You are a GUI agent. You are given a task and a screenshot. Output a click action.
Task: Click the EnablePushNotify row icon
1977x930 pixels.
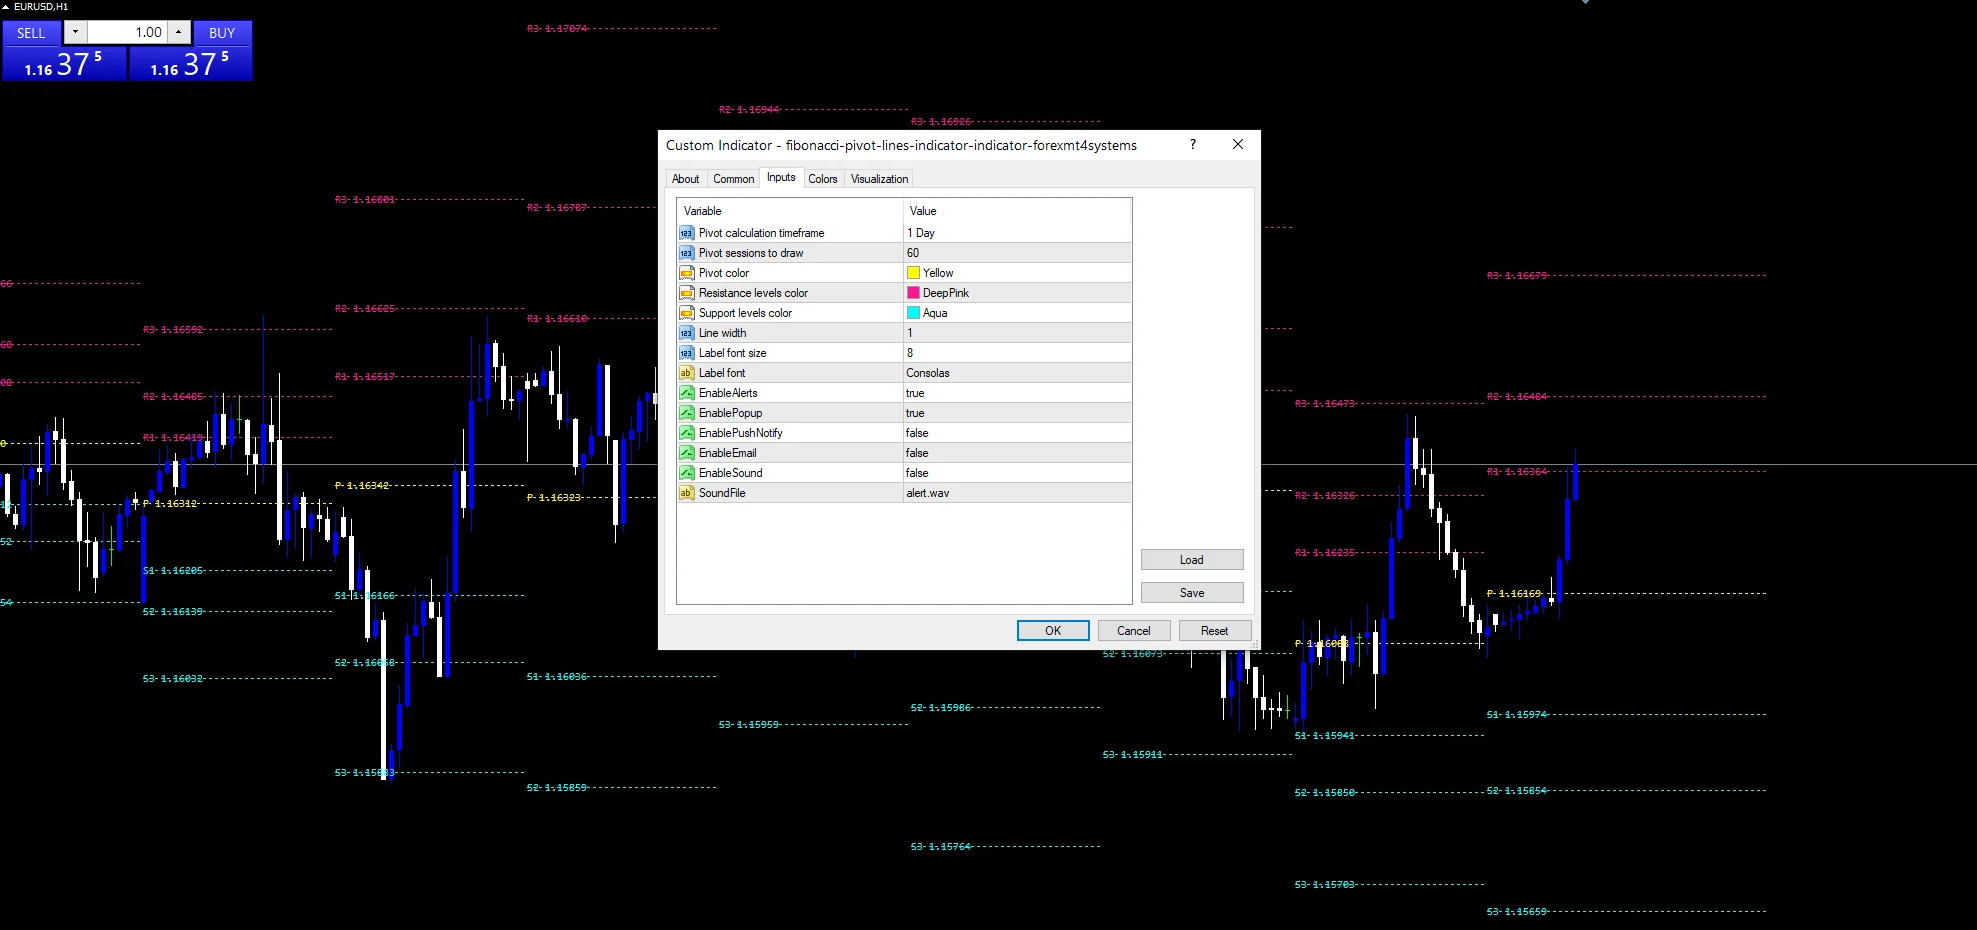pos(686,433)
